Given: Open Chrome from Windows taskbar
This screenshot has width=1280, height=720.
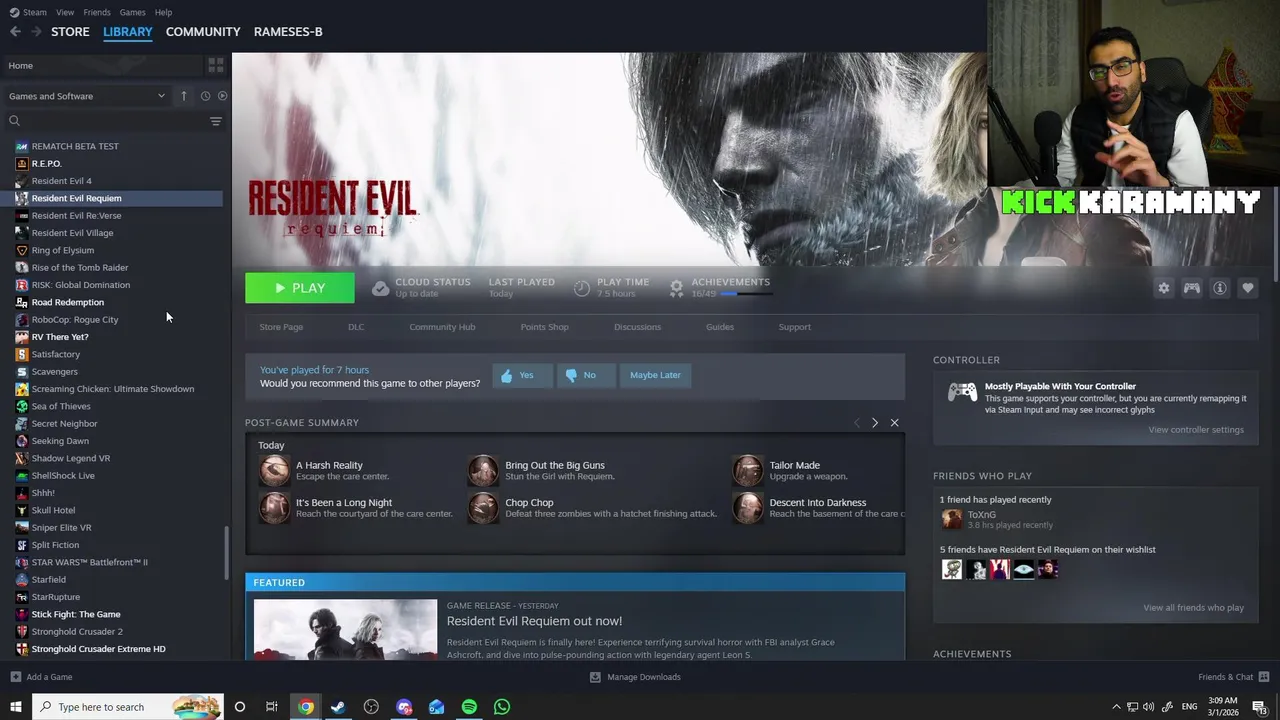Looking at the screenshot, I should tap(306, 707).
